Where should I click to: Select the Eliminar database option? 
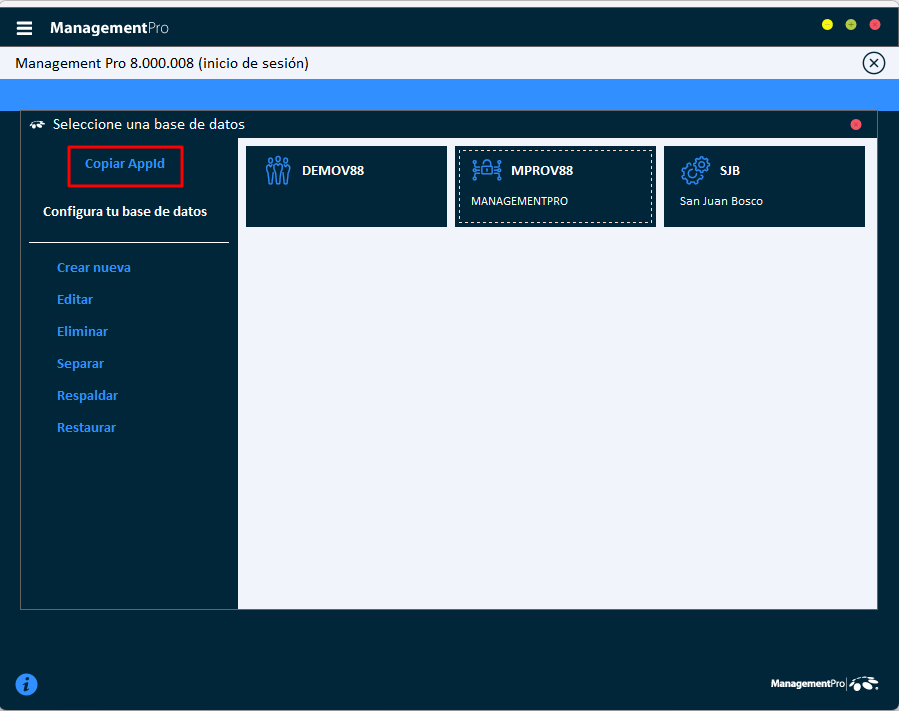click(x=82, y=331)
